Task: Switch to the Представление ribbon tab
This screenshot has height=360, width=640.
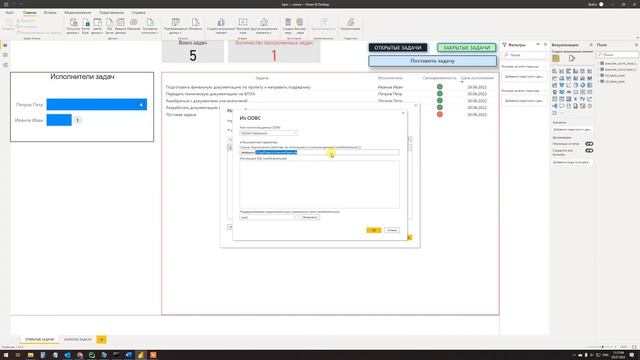Action: click(x=111, y=13)
